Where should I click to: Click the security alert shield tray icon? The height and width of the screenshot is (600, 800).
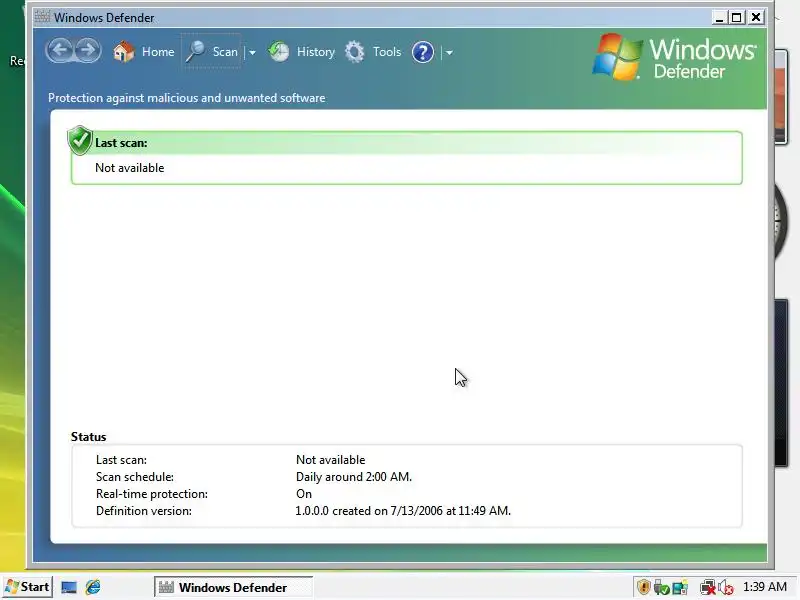[x=644, y=587]
